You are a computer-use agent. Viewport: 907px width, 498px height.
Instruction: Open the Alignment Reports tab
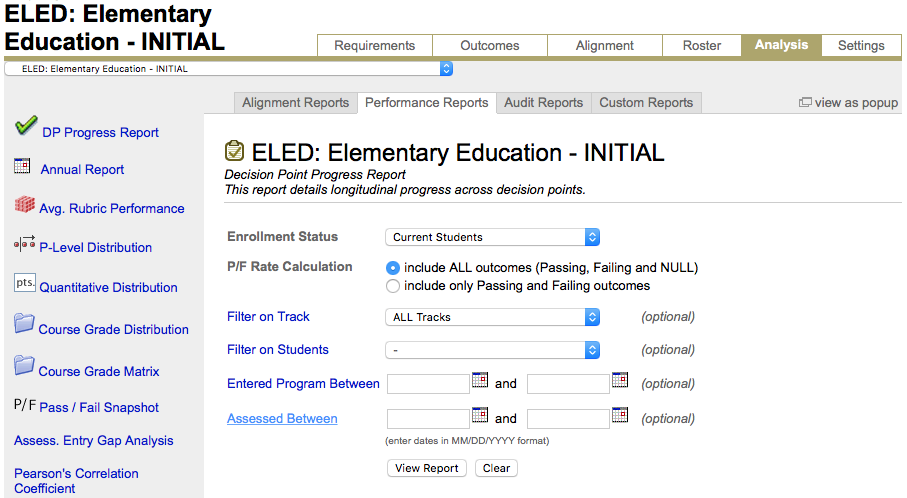295,102
